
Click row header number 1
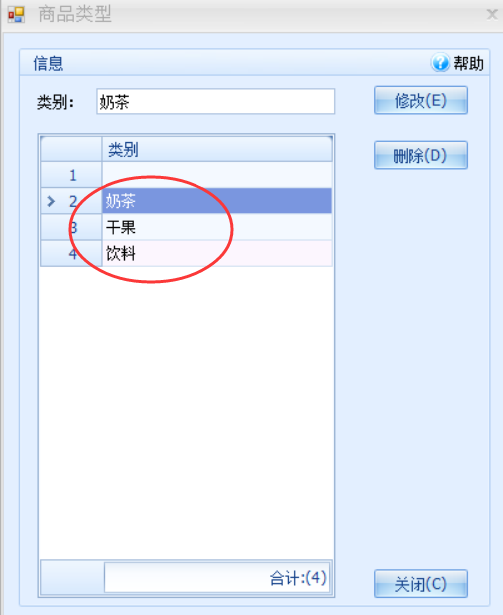tap(71, 175)
